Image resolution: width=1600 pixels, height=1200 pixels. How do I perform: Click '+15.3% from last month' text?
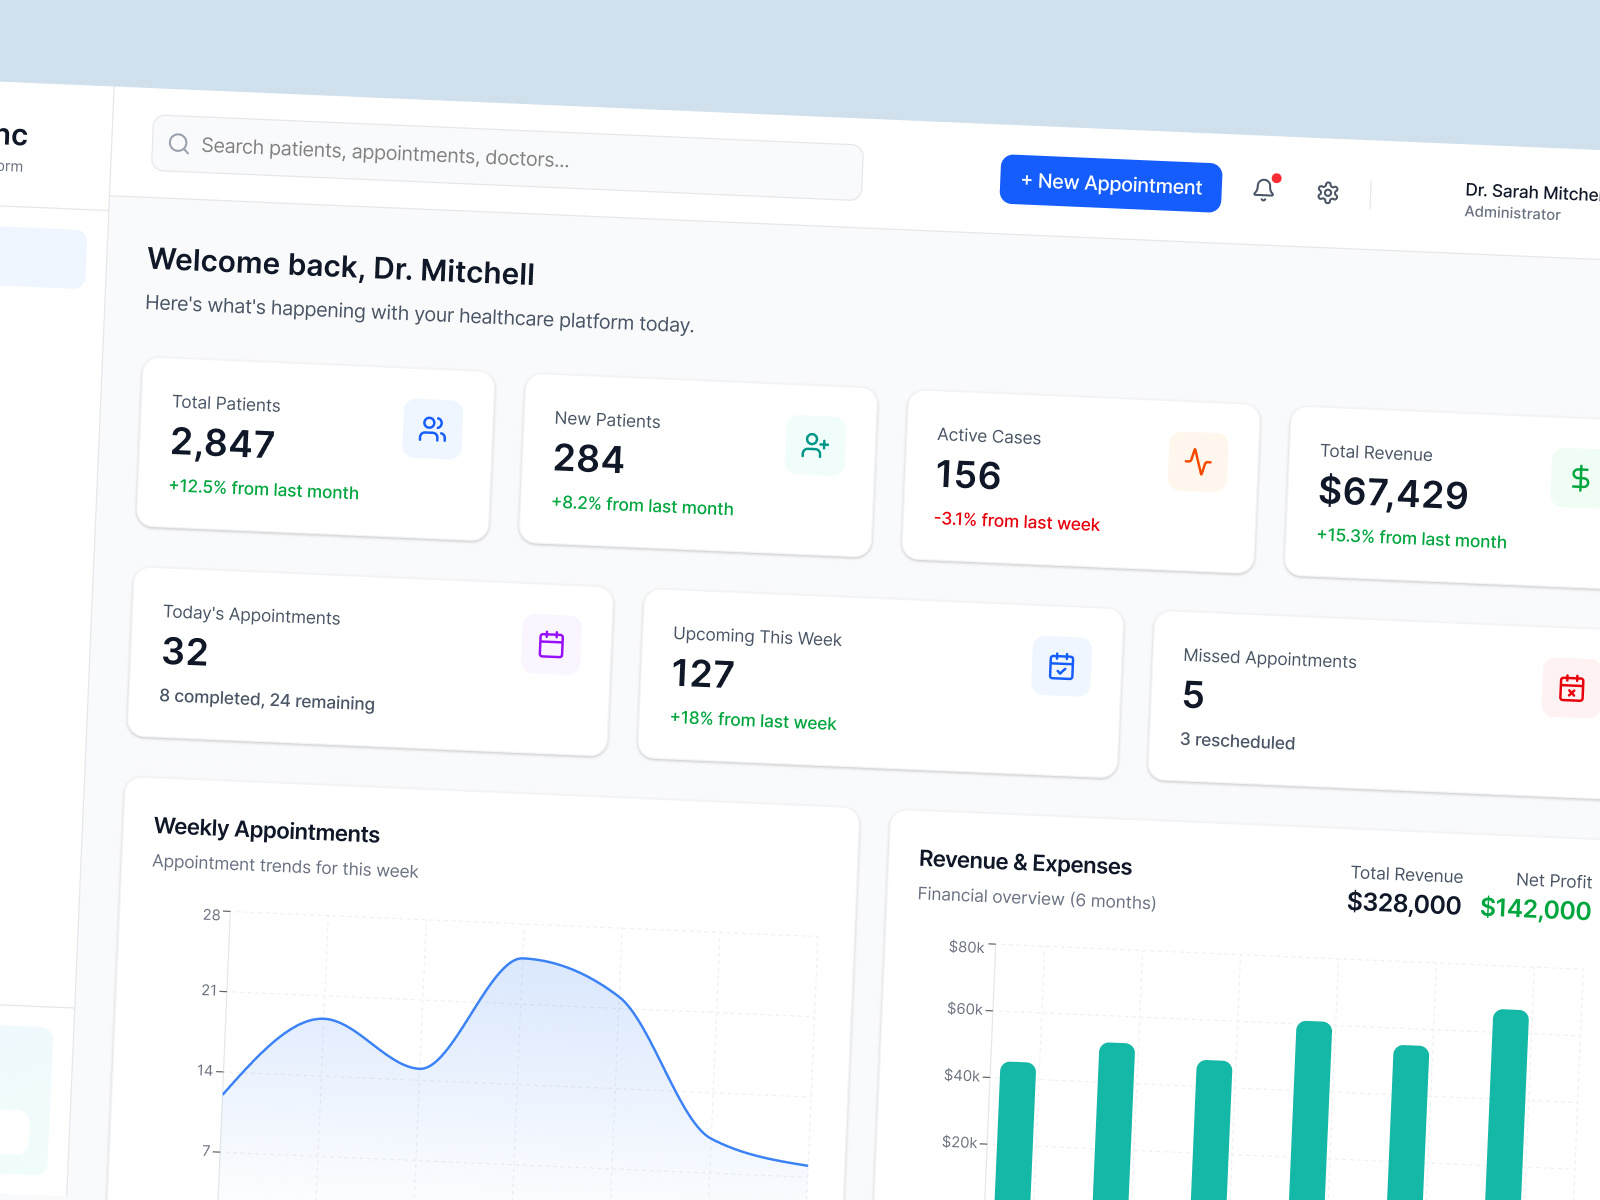pyautogui.click(x=1412, y=538)
